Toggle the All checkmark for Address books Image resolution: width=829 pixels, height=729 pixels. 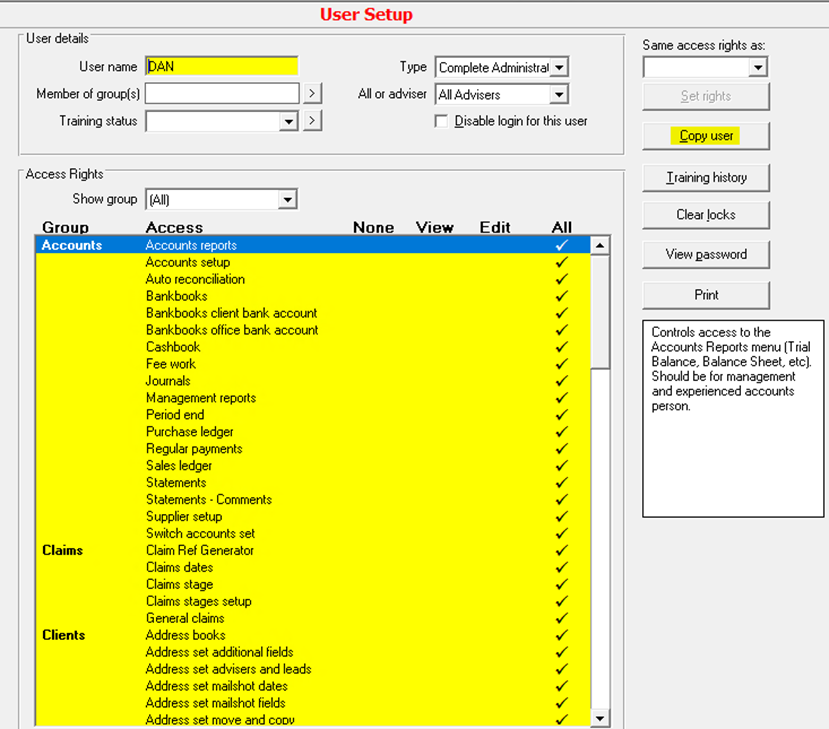click(x=561, y=635)
